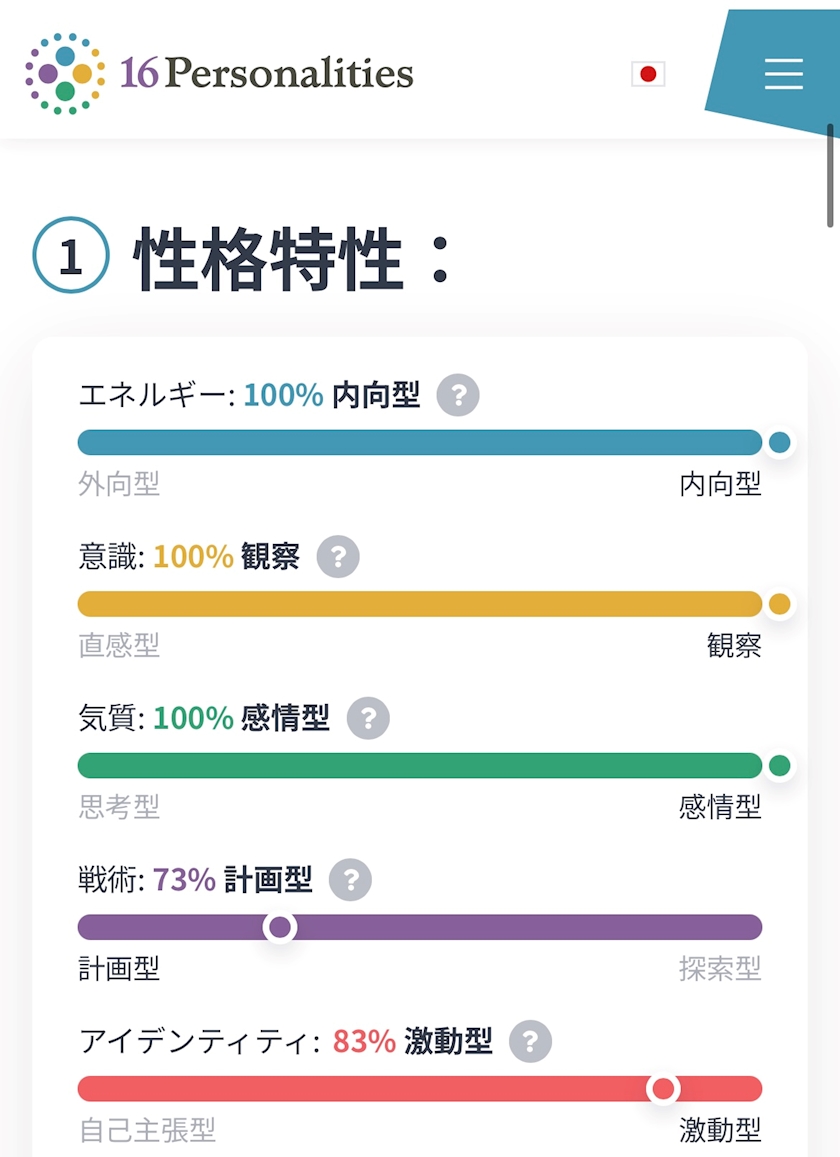Click the 16Personalities text wordmark

(x=266, y=74)
